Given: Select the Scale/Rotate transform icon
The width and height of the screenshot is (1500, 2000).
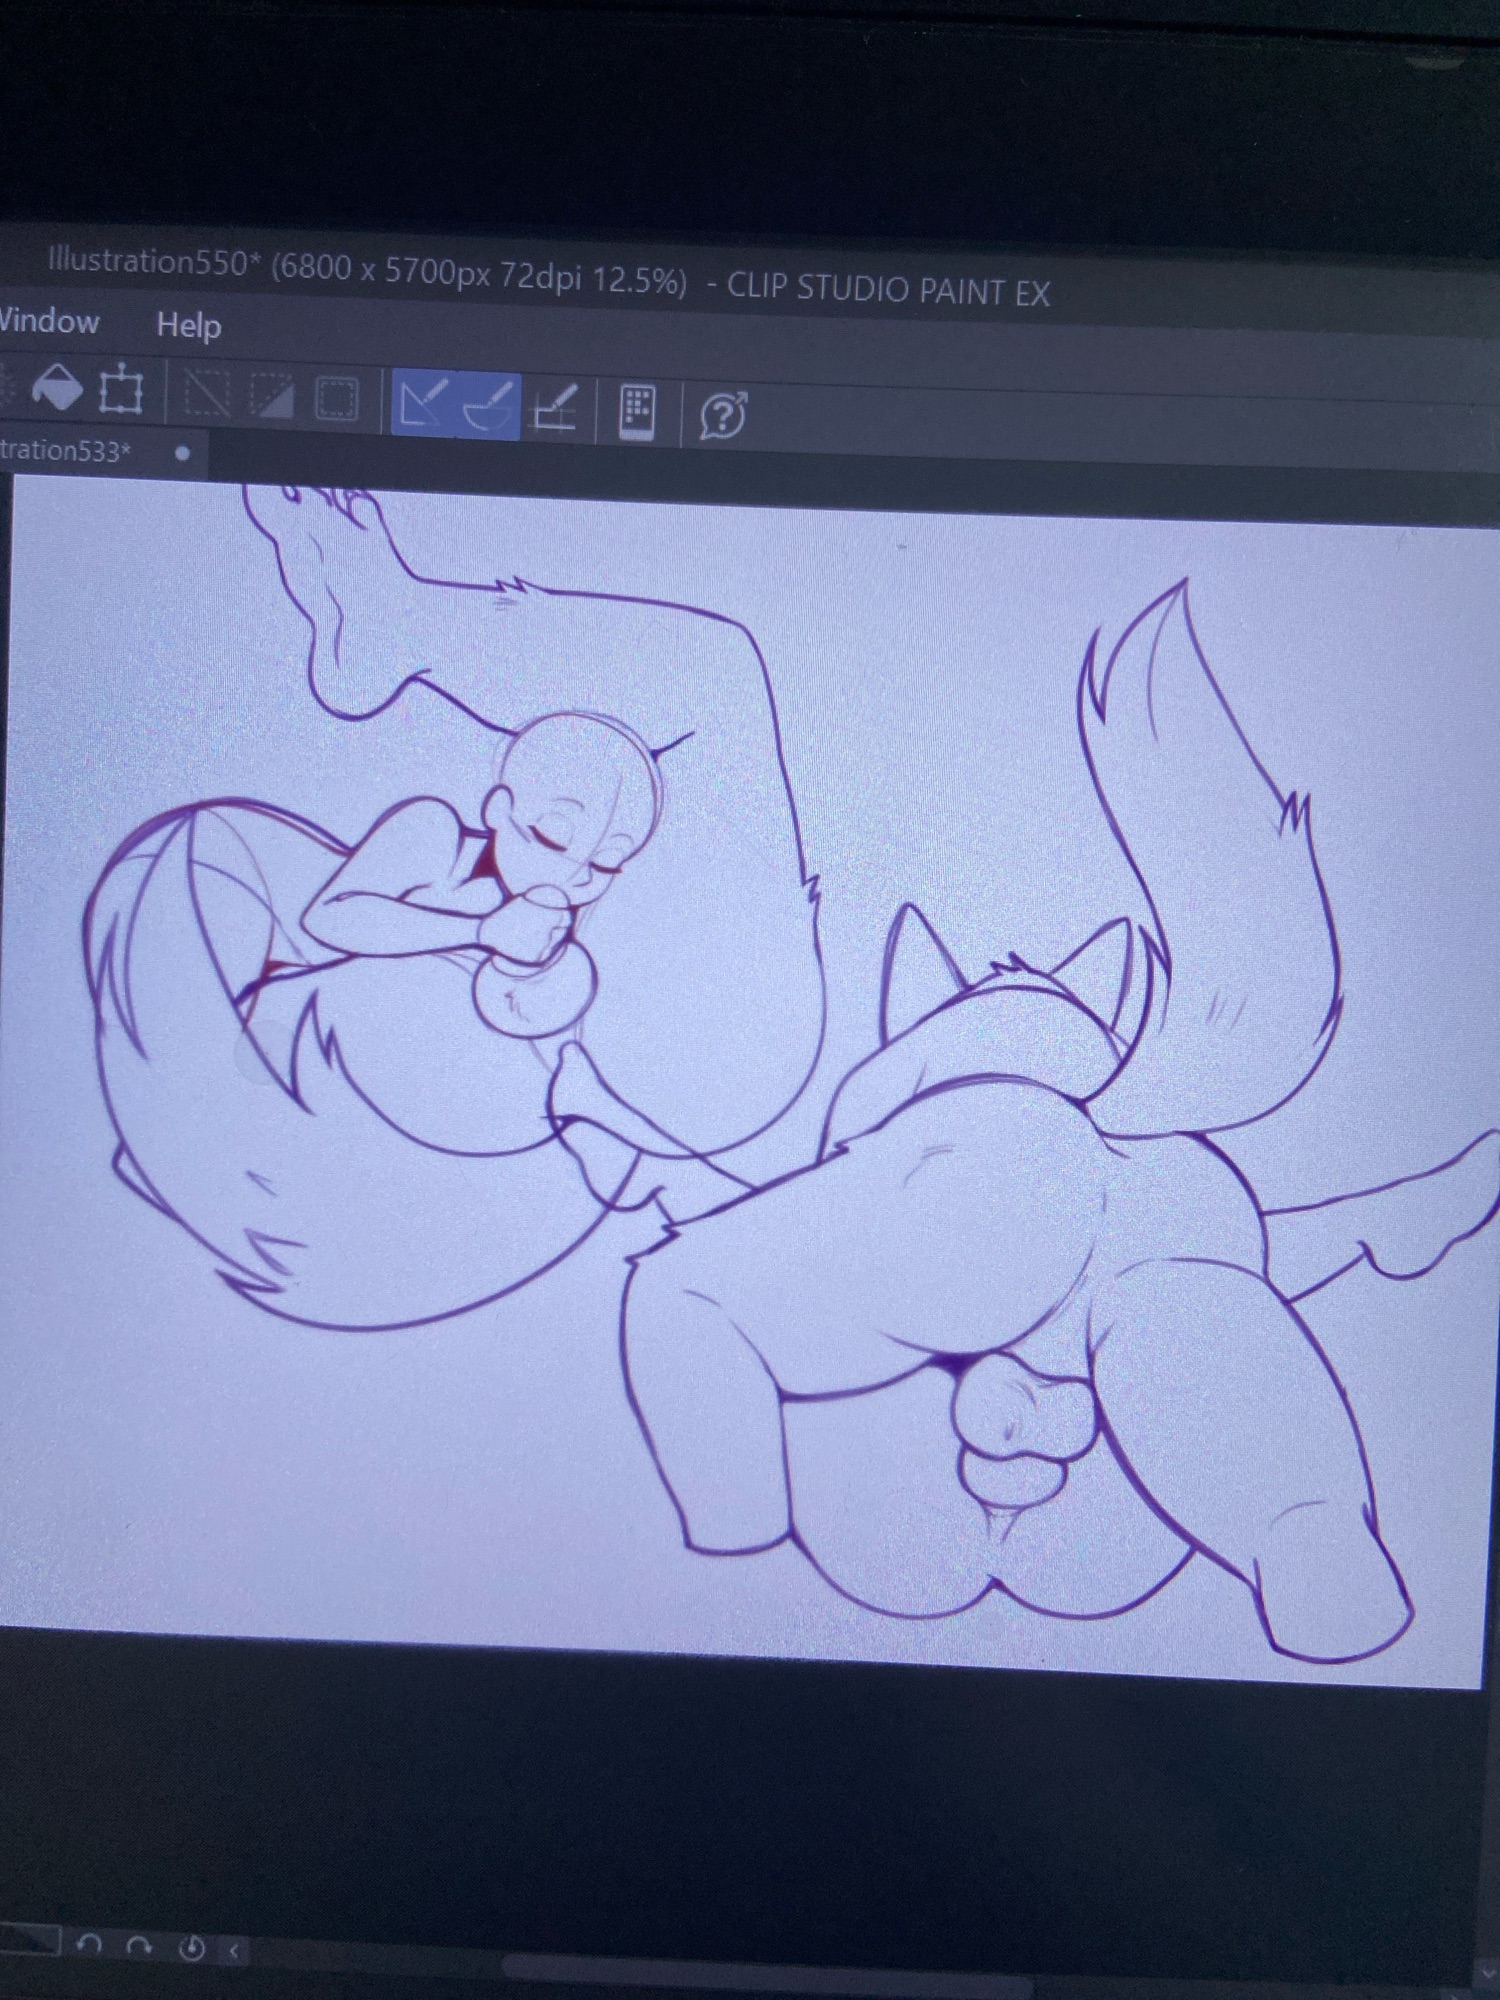Looking at the screenshot, I should pyautogui.click(x=121, y=390).
